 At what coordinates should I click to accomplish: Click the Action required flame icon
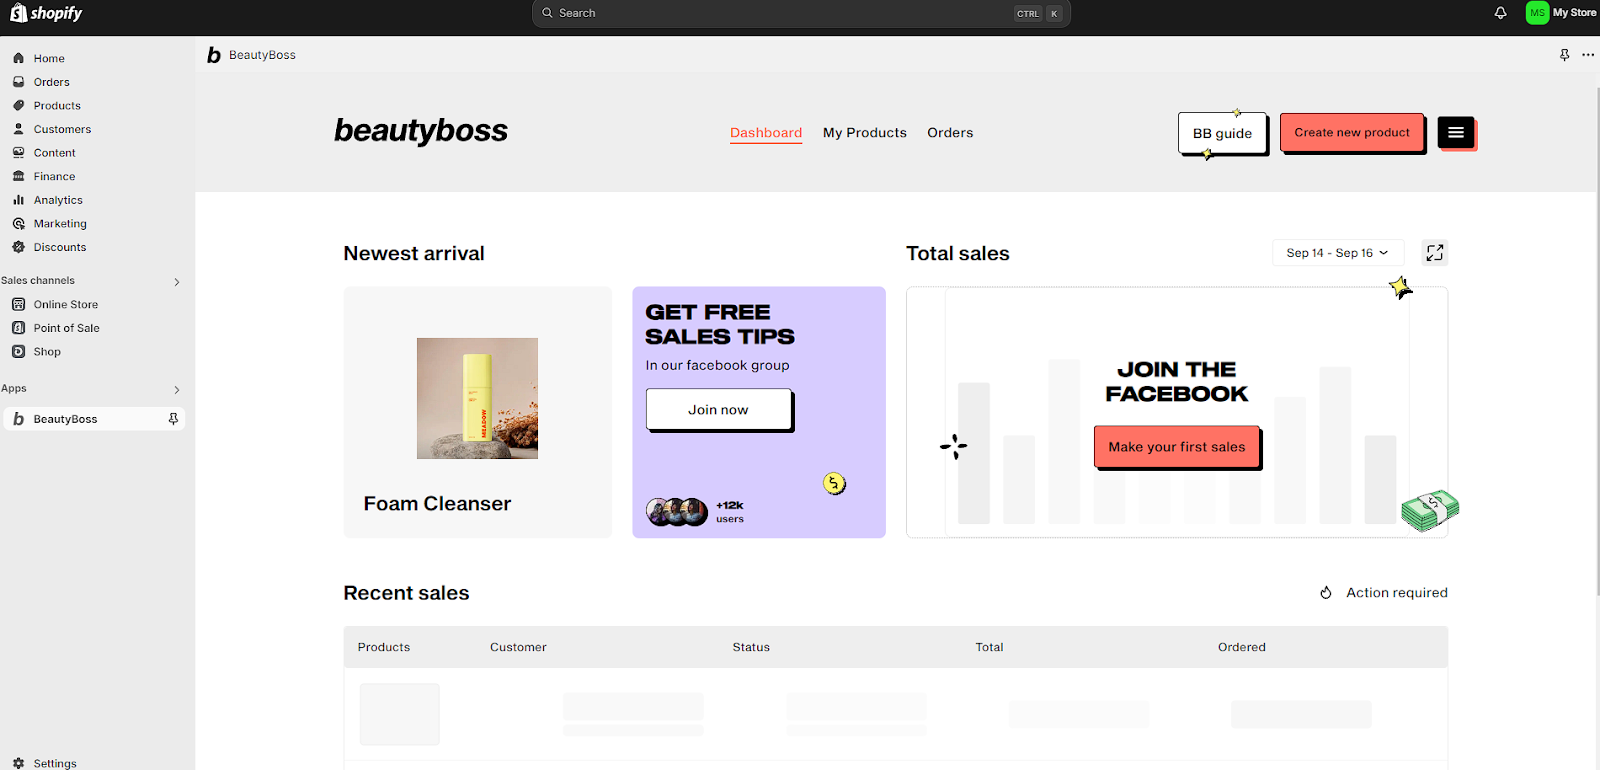click(x=1326, y=593)
